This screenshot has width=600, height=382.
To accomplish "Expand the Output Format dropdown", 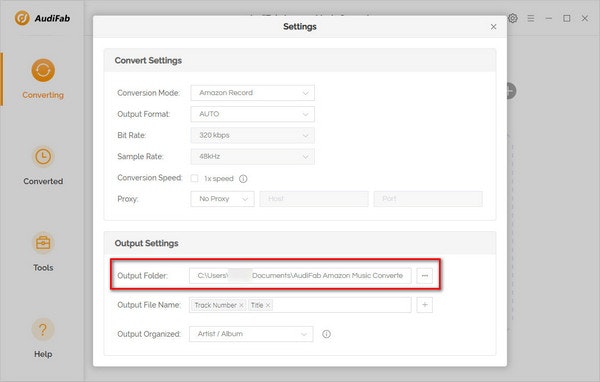I will coord(253,114).
